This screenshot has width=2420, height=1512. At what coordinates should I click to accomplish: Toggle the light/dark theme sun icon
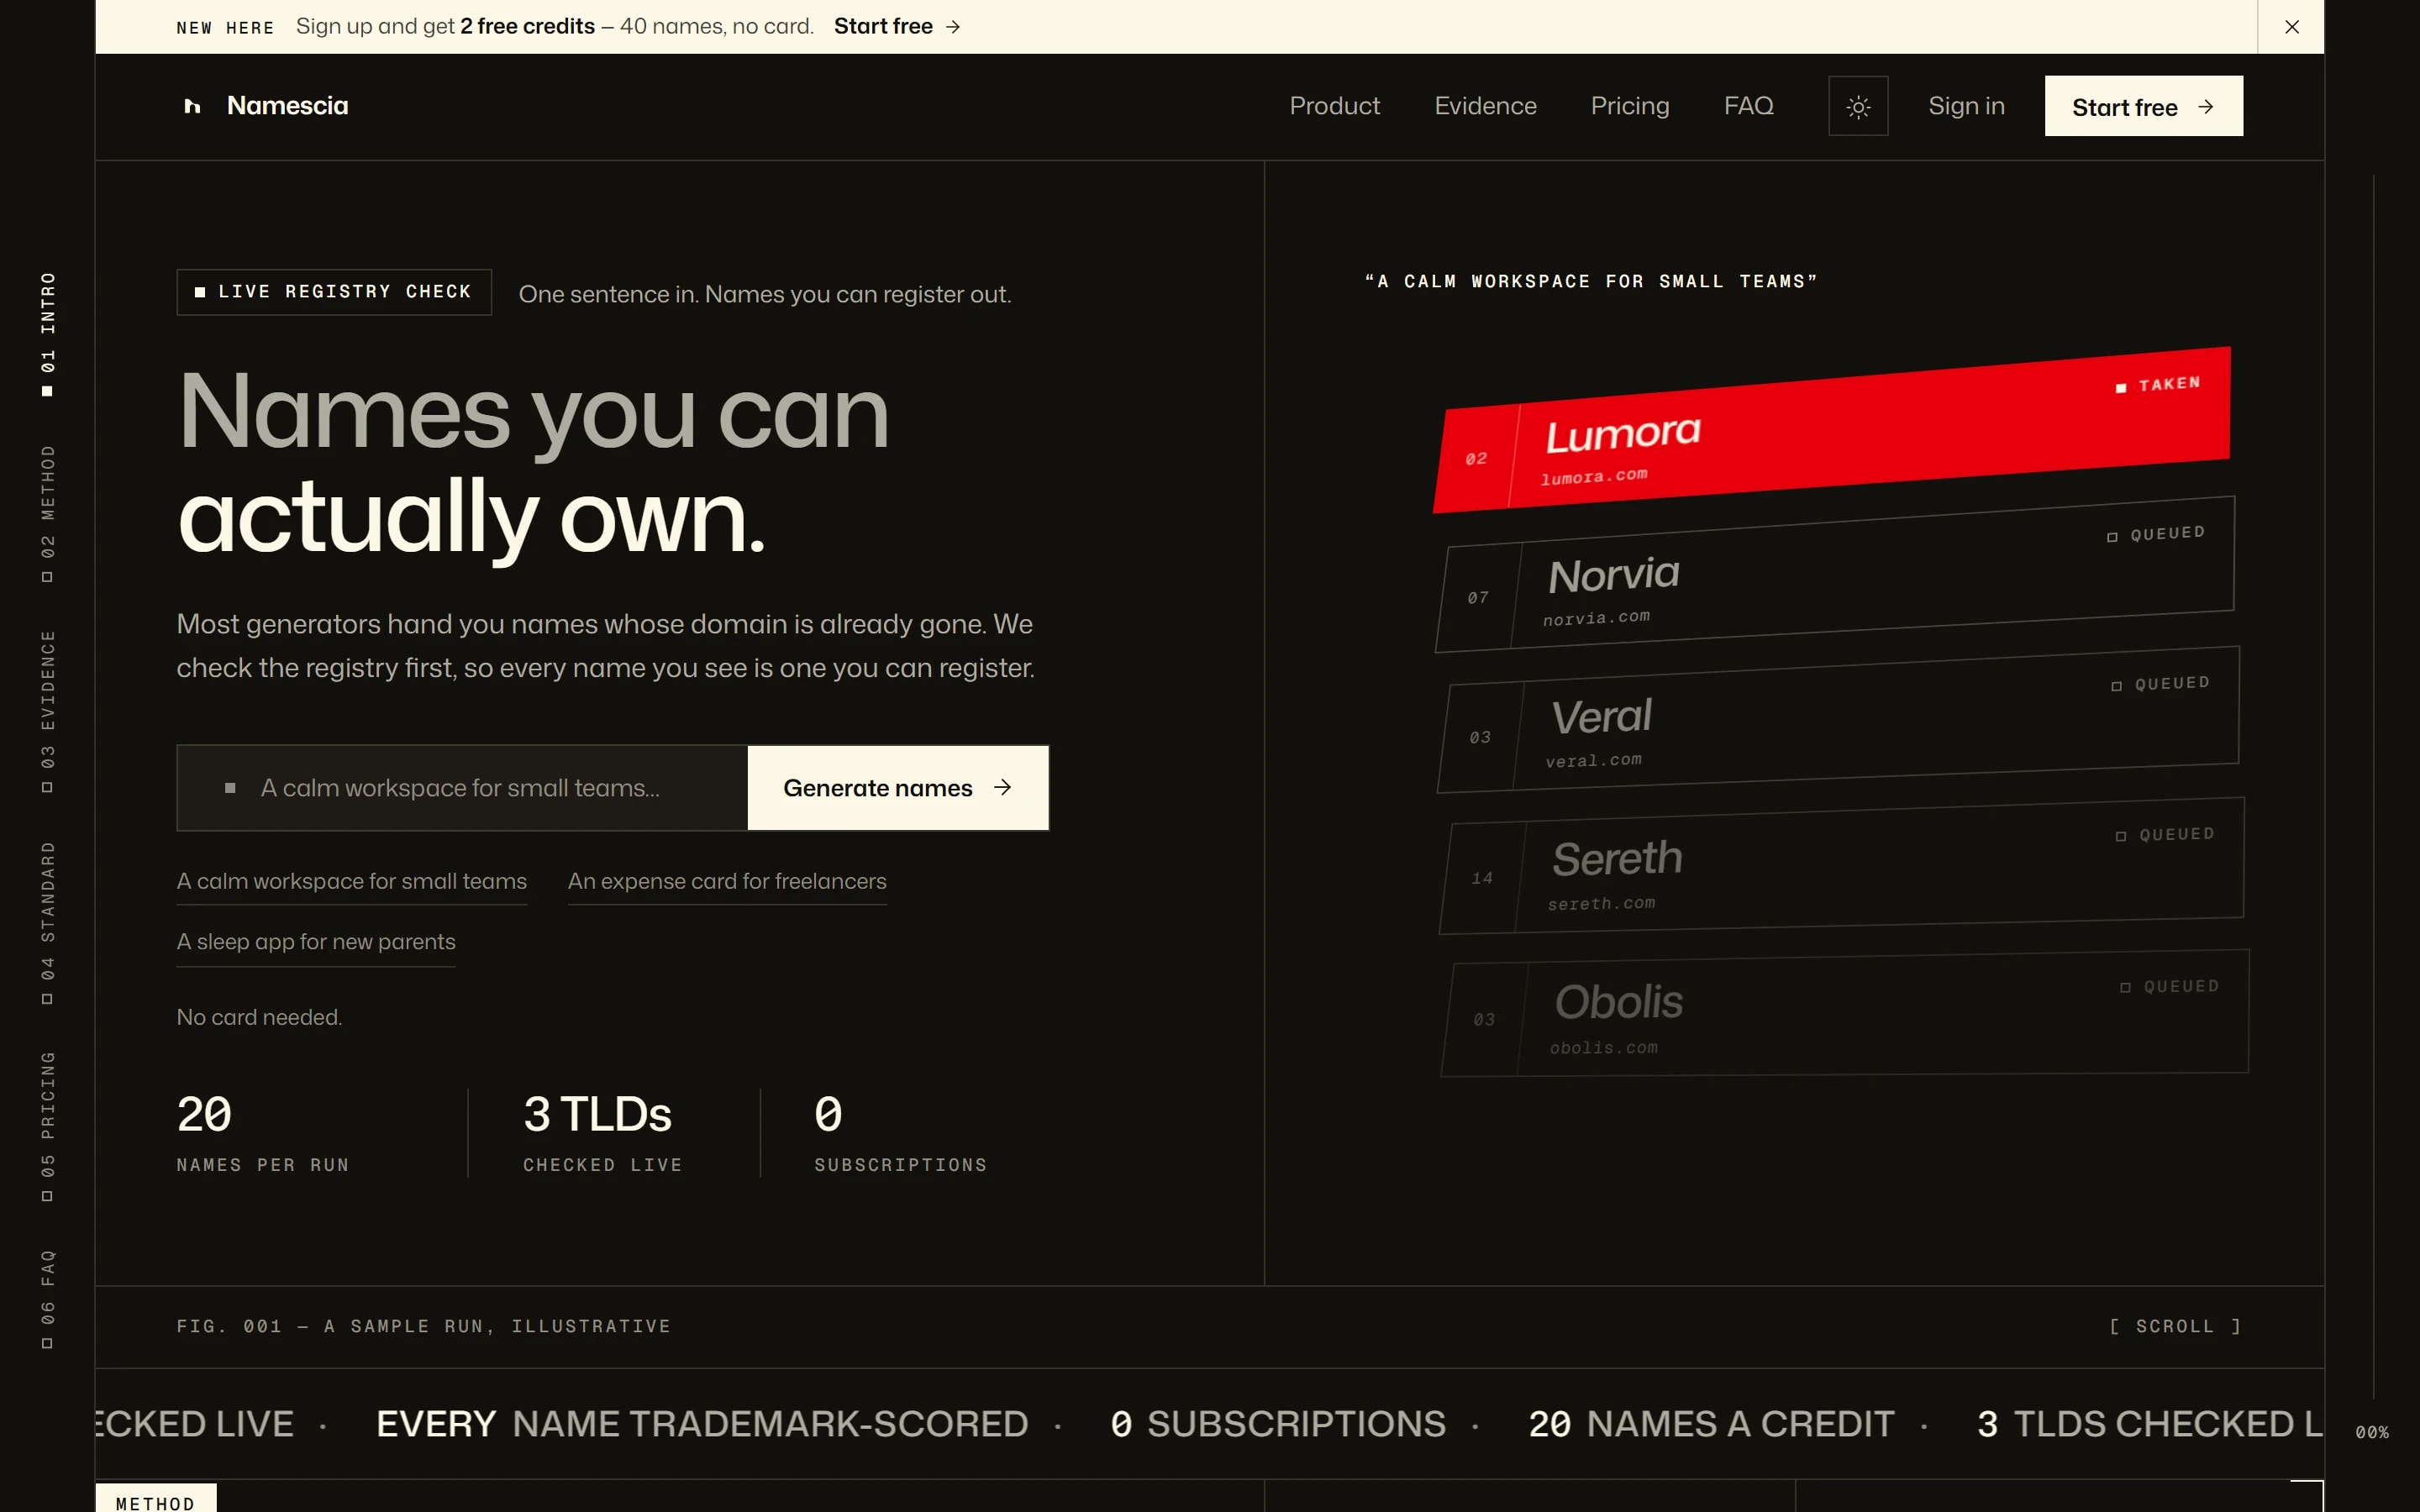(x=1858, y=106)
